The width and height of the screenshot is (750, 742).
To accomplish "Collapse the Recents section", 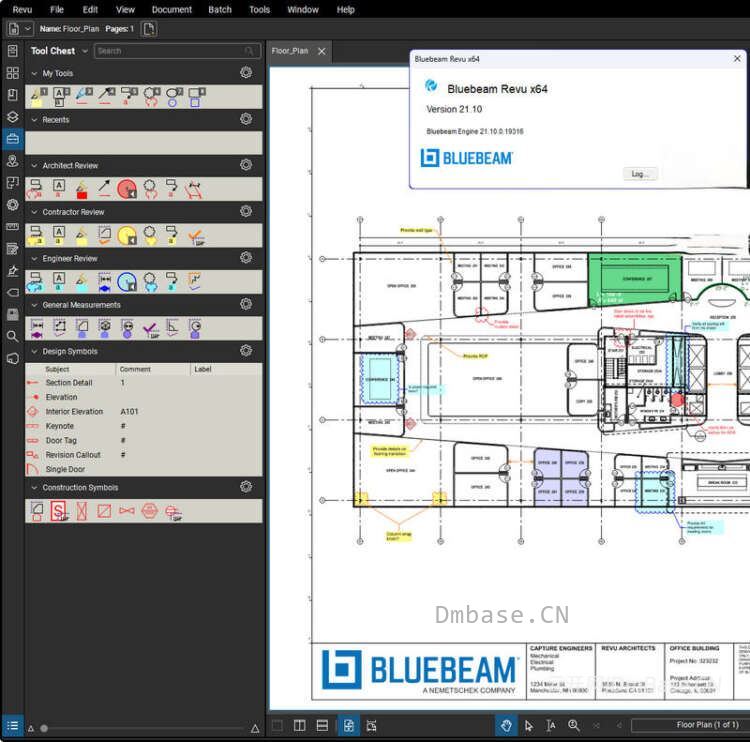I will point(34,120).
